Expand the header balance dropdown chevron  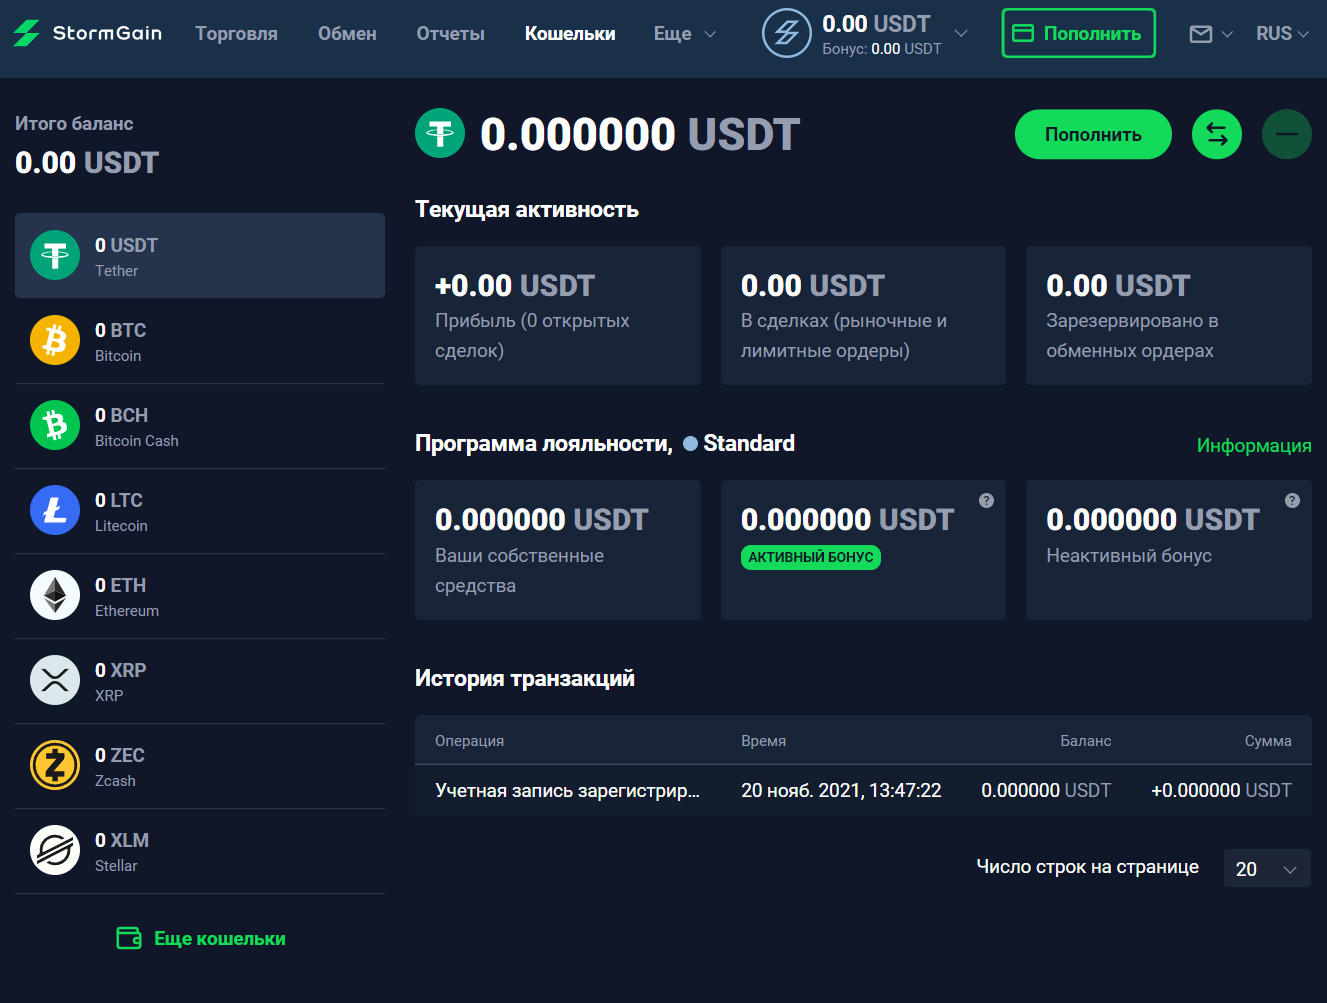961,33
